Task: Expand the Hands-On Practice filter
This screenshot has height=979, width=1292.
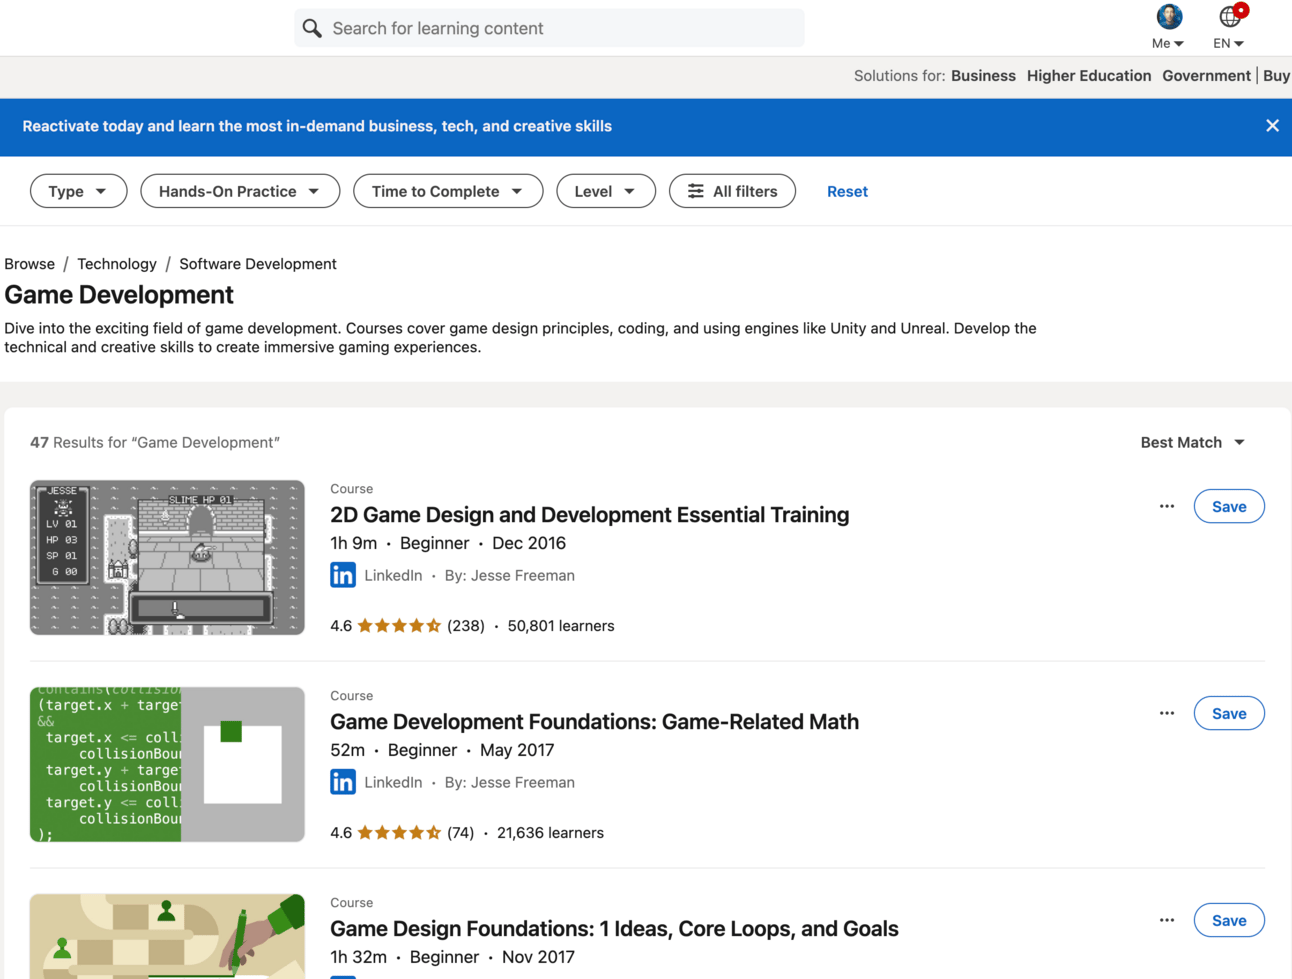Action: pos(240,191)
